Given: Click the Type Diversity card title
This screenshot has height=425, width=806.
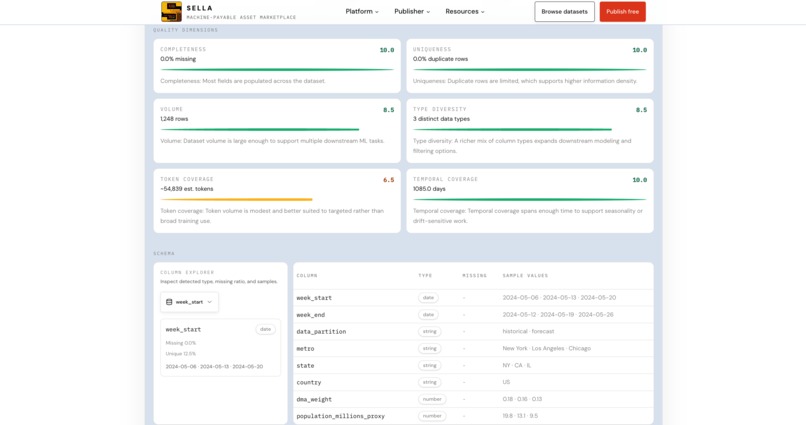Looking at the screenshot, I should click(x=439, y=109).
